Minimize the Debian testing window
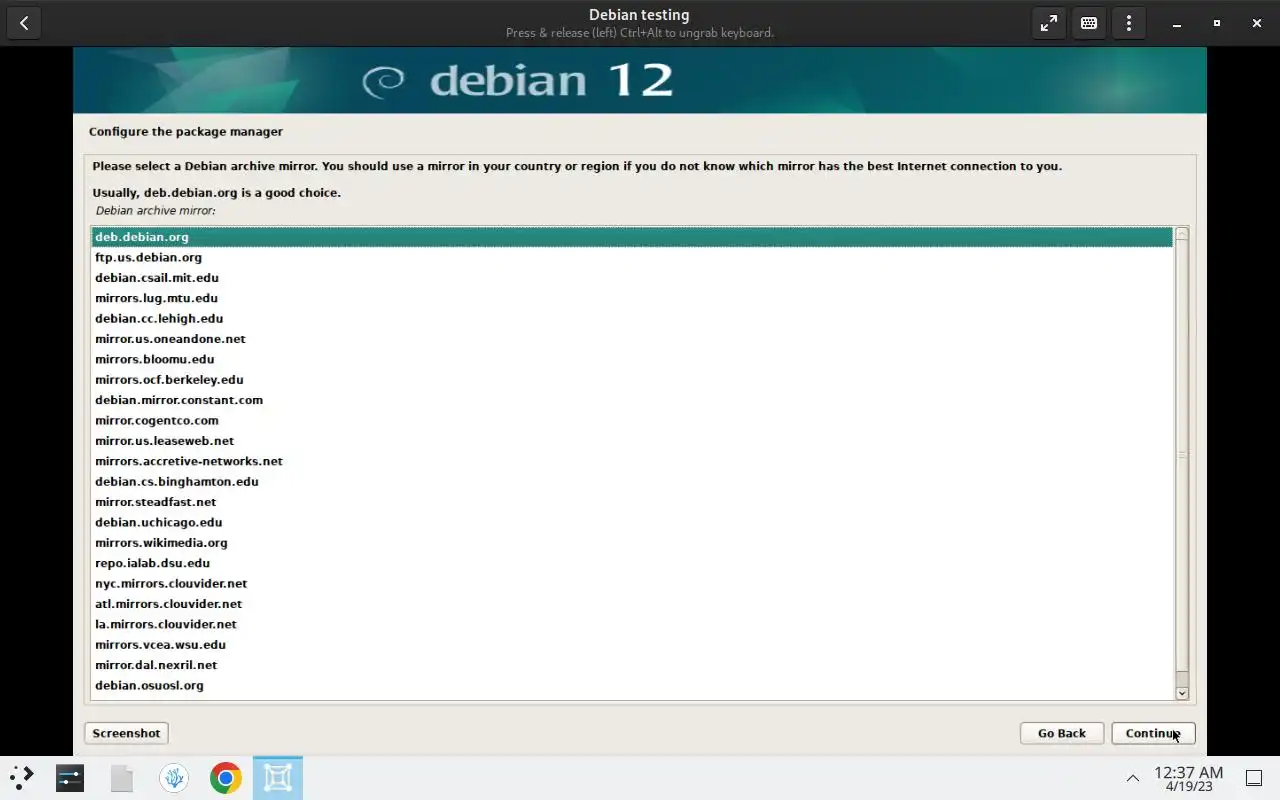The width and height of the screenshot is (1280, 800). coord(1177,23)
